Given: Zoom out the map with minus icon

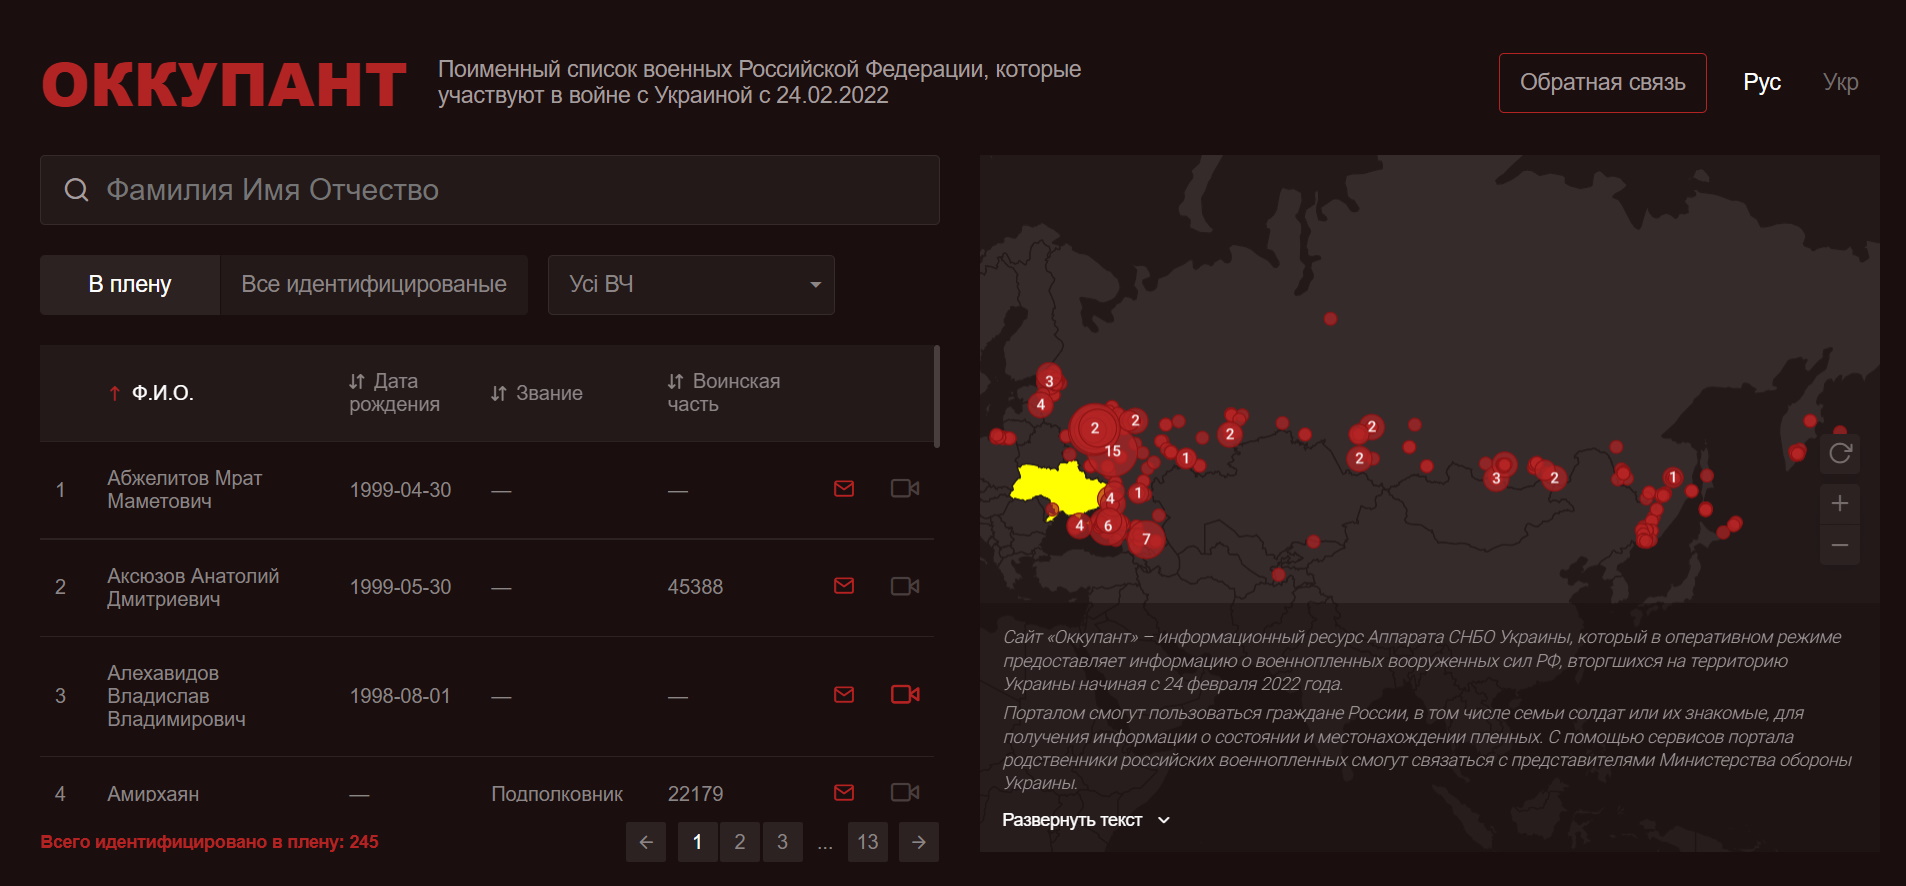Looking at the screenshot, I should pyautogui.click(x=1840, y=546).
